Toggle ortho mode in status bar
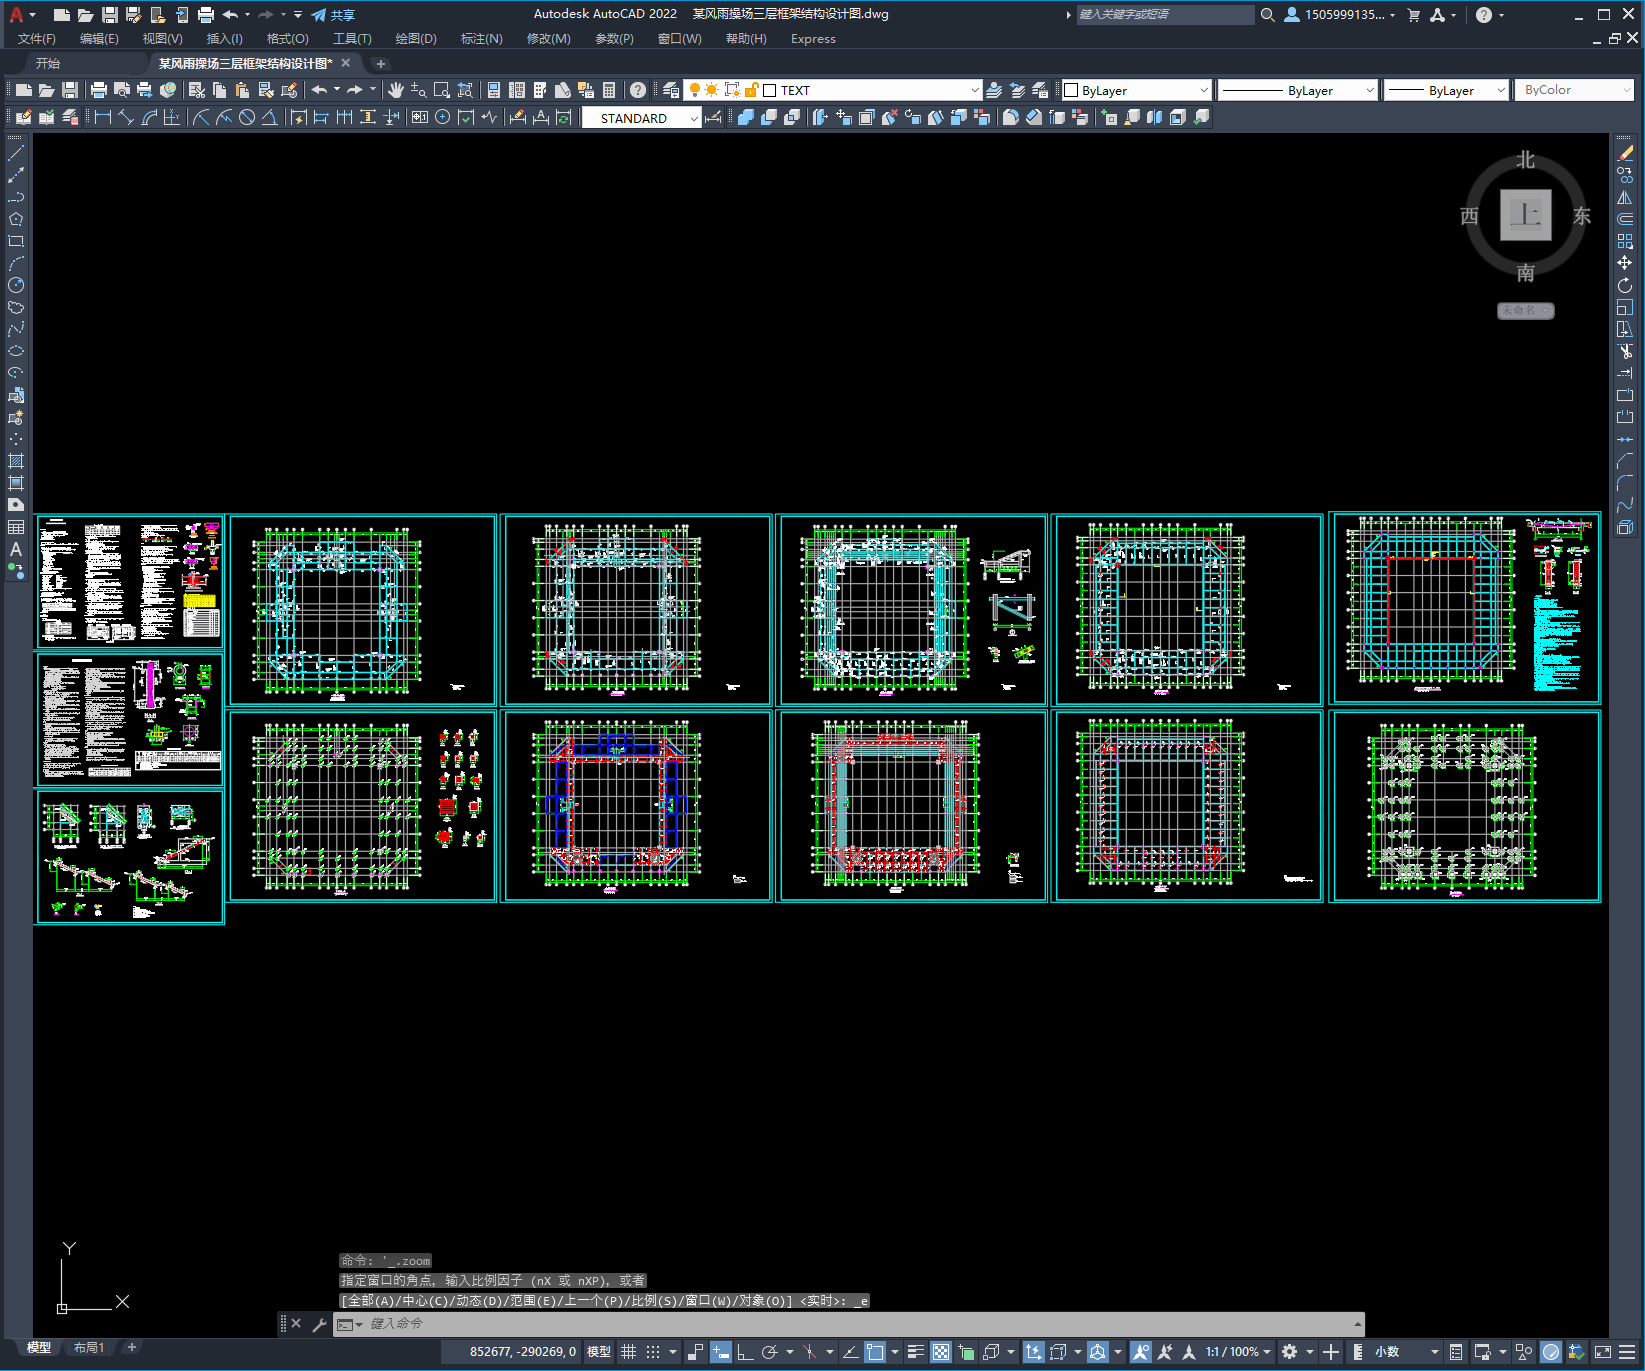 (x=745, y=1352)
